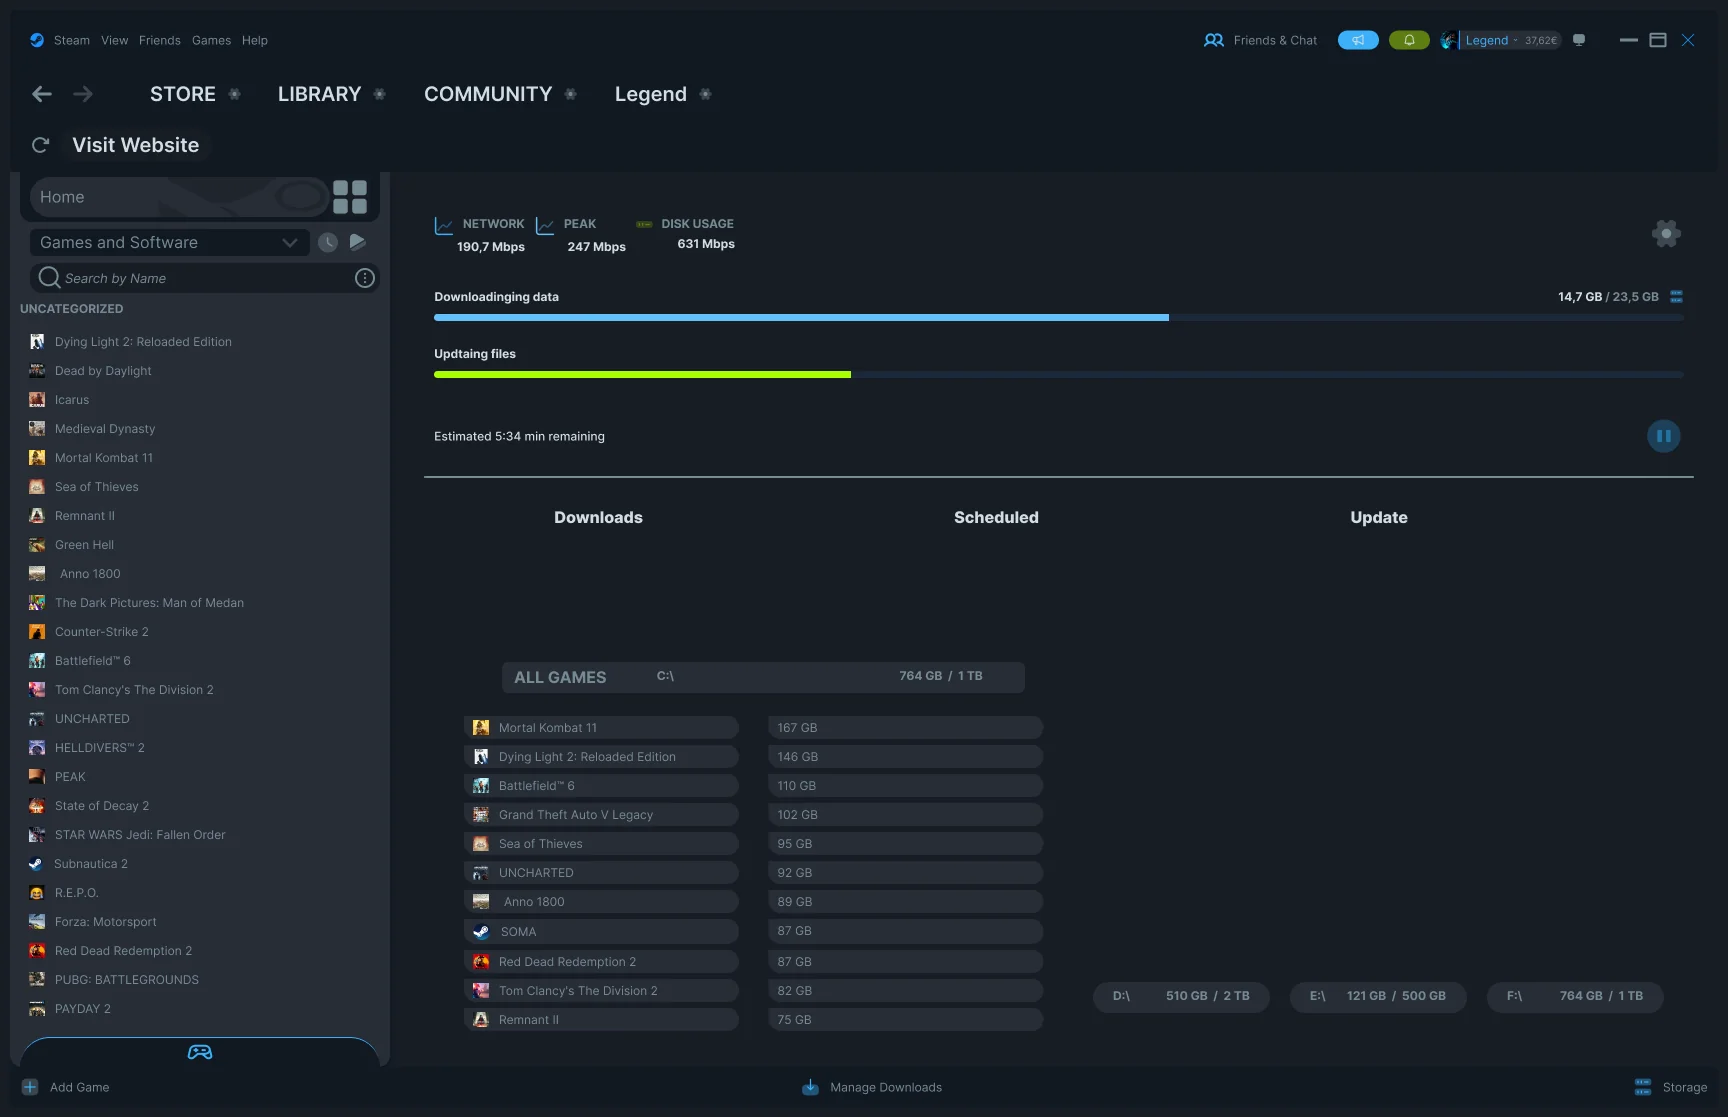The image size is (1728, 1117).
Task: Open the Friends & Chat icon
Action: point(1214,40)
